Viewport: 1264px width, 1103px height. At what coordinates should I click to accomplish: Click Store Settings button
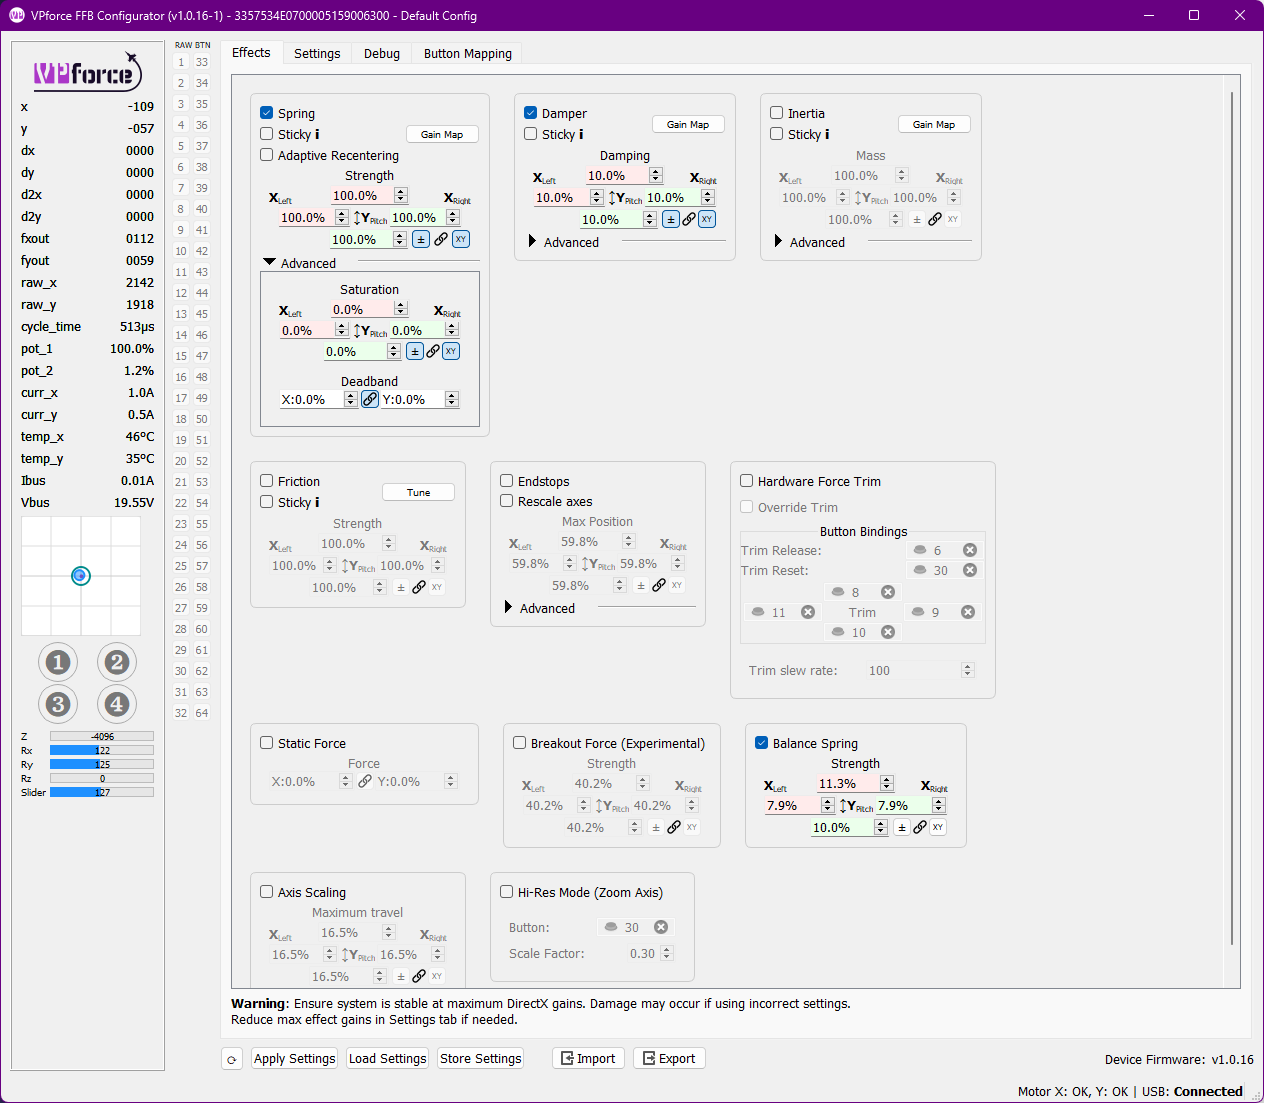[x=481, y=1059]
